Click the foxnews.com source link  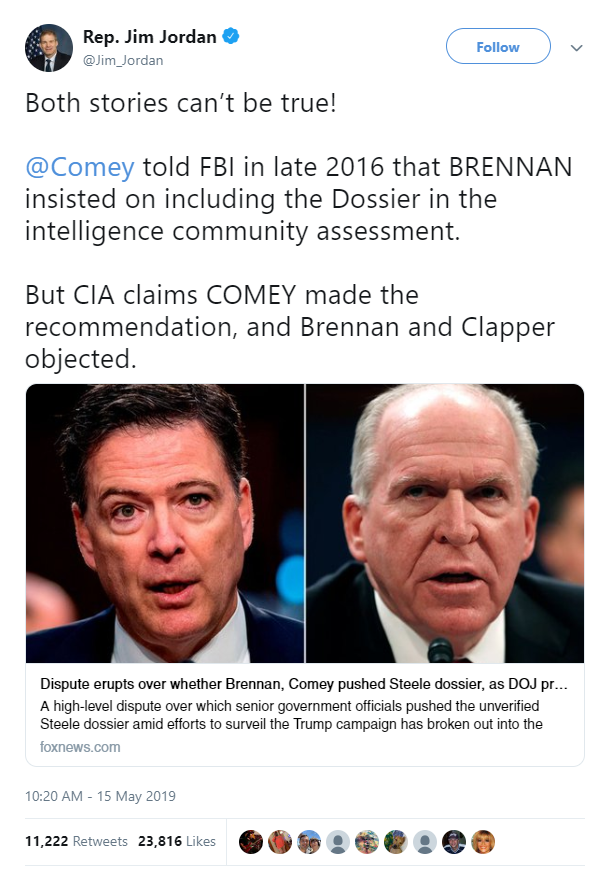tap(81, 747)
